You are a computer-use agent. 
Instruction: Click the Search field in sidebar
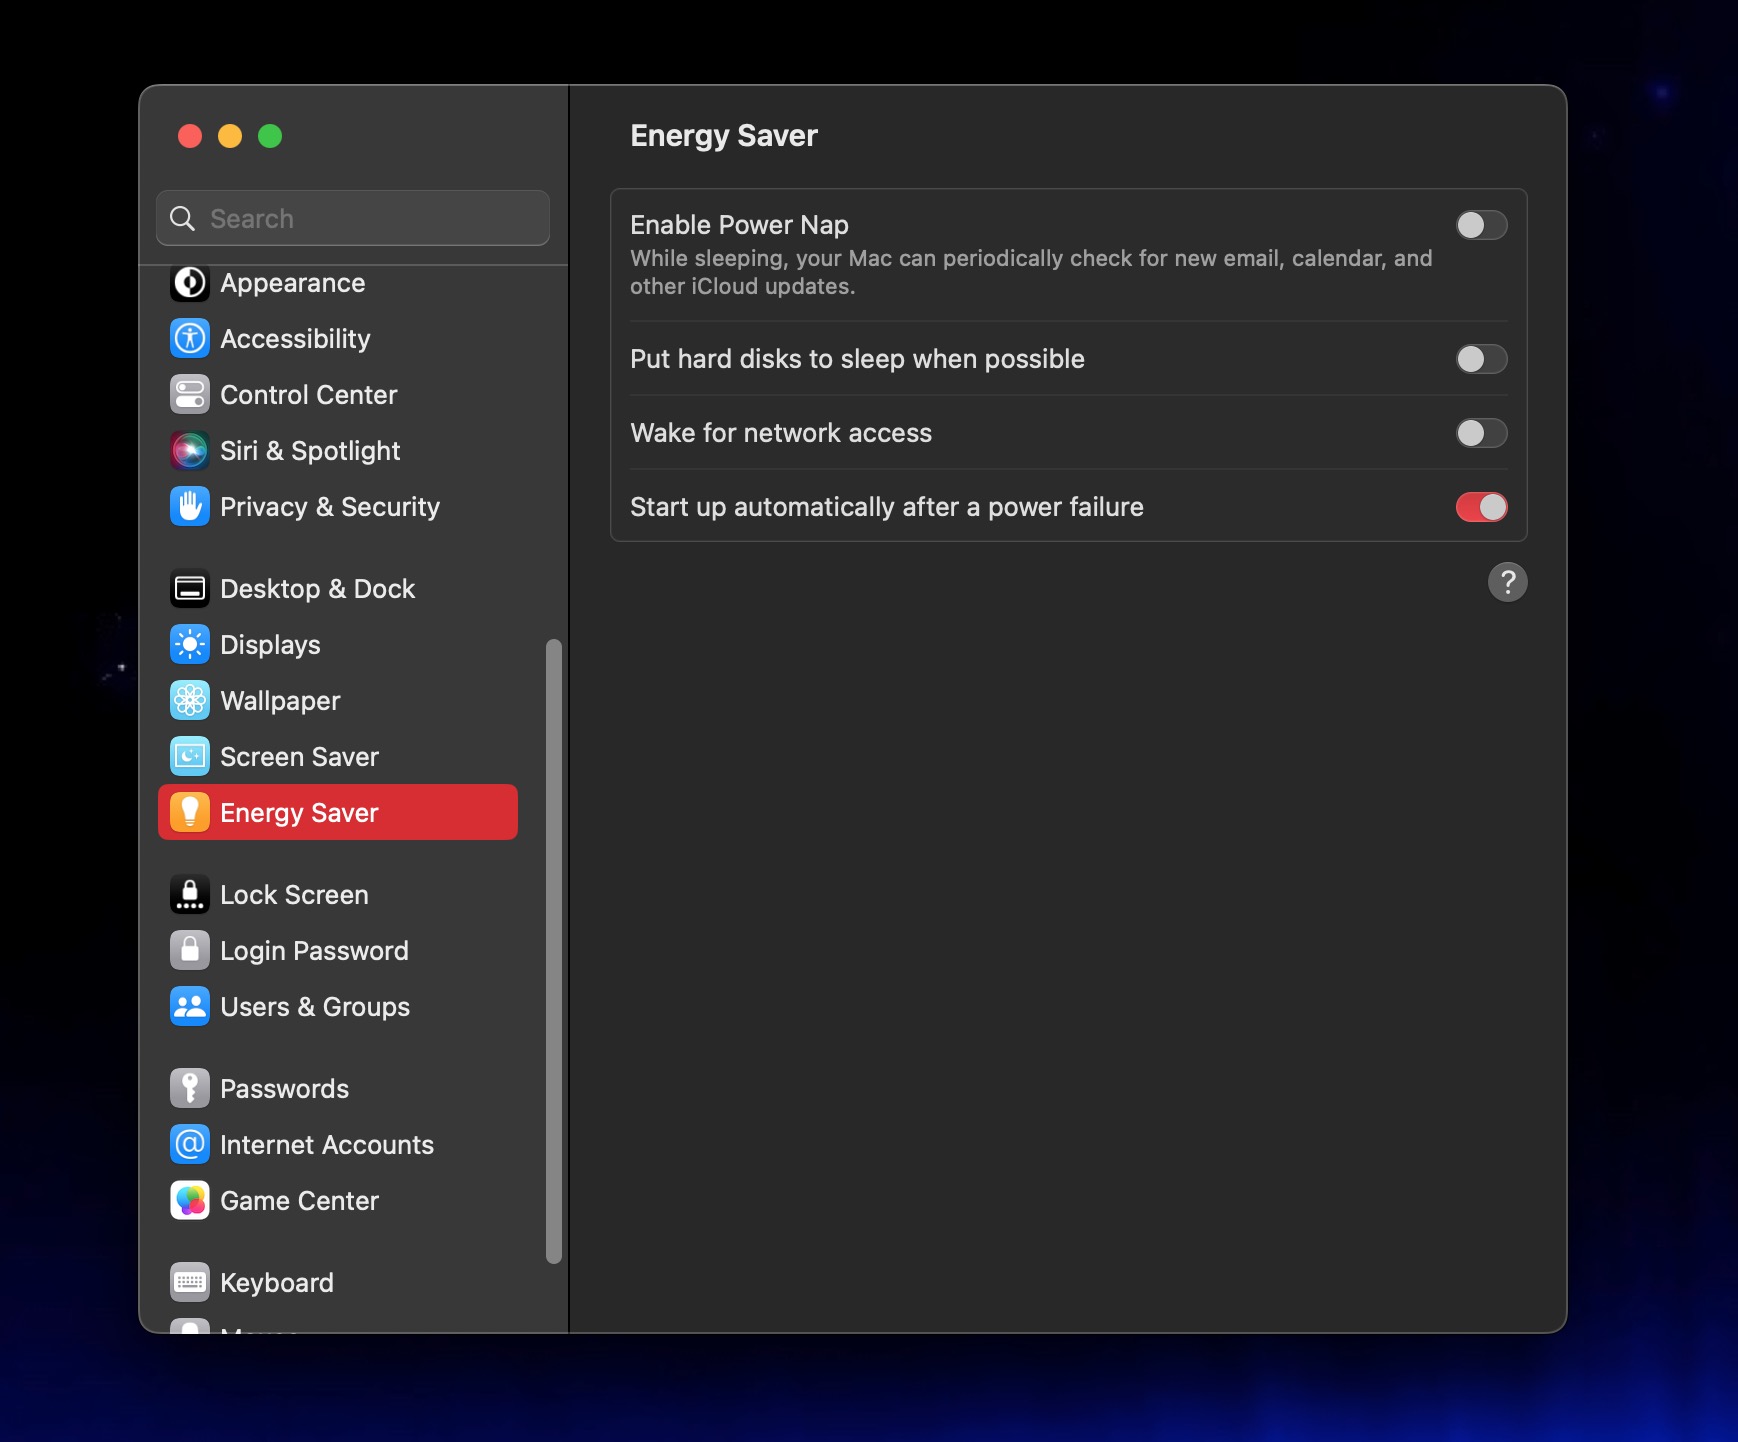(x=353, y=218)
